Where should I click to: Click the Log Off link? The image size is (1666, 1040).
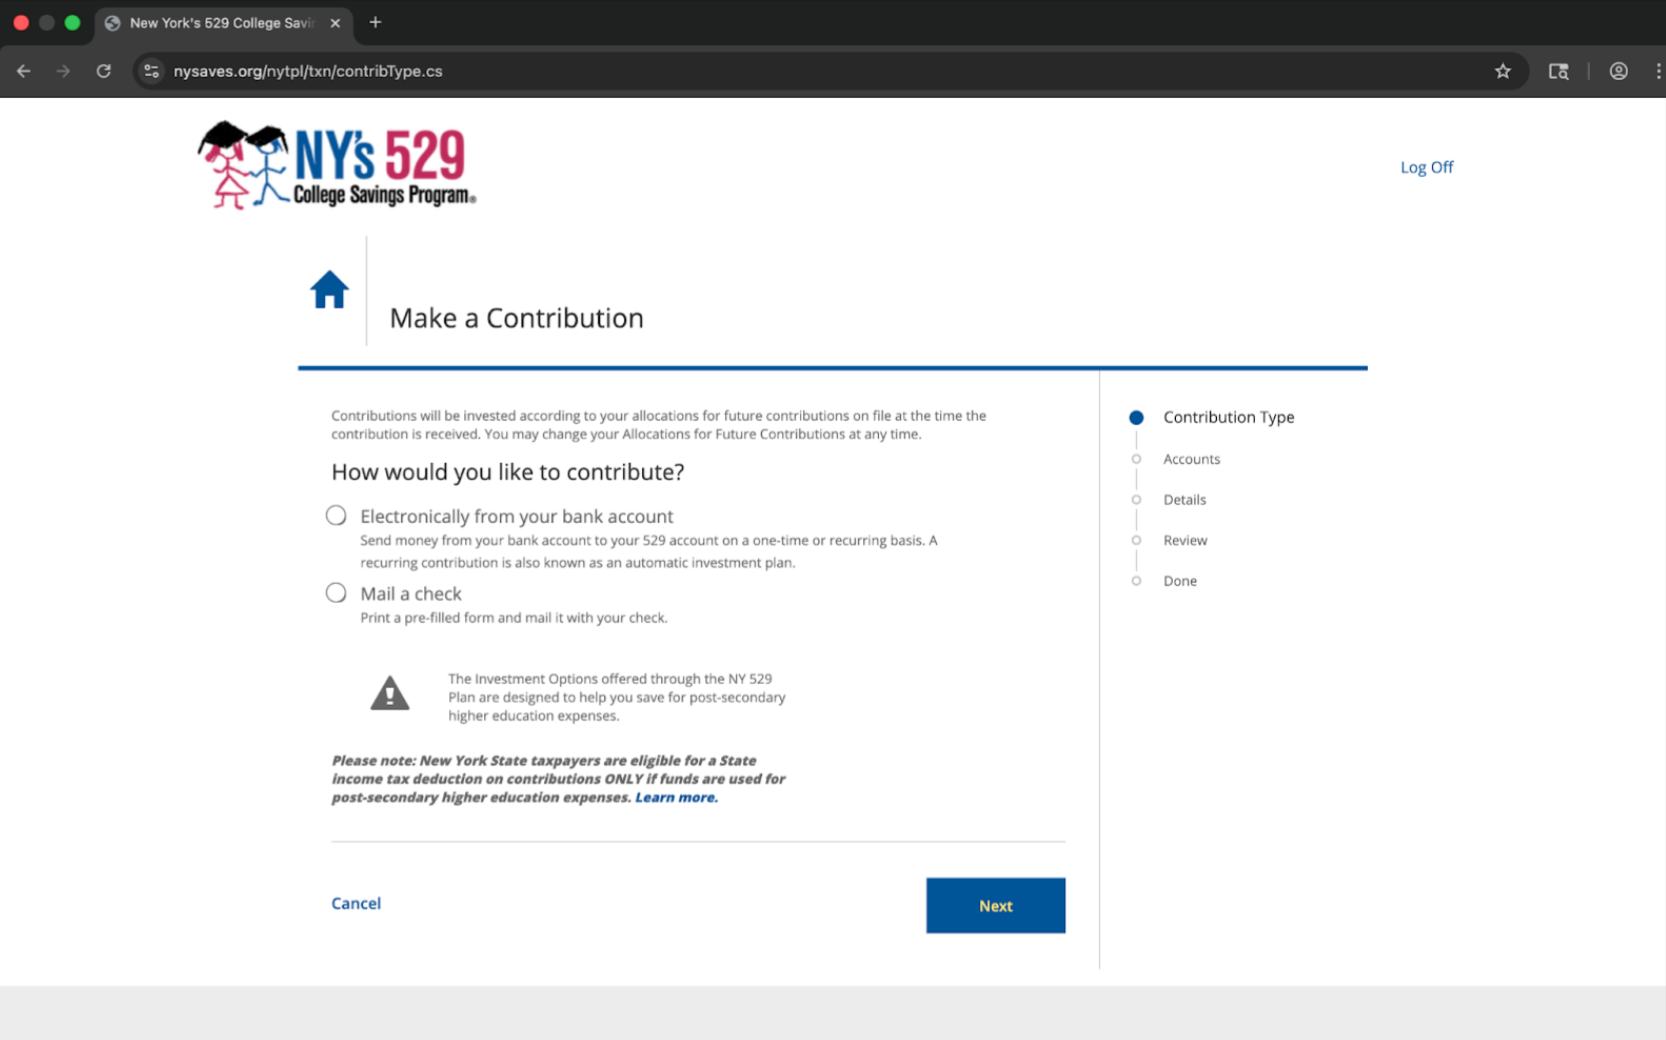1426,167
